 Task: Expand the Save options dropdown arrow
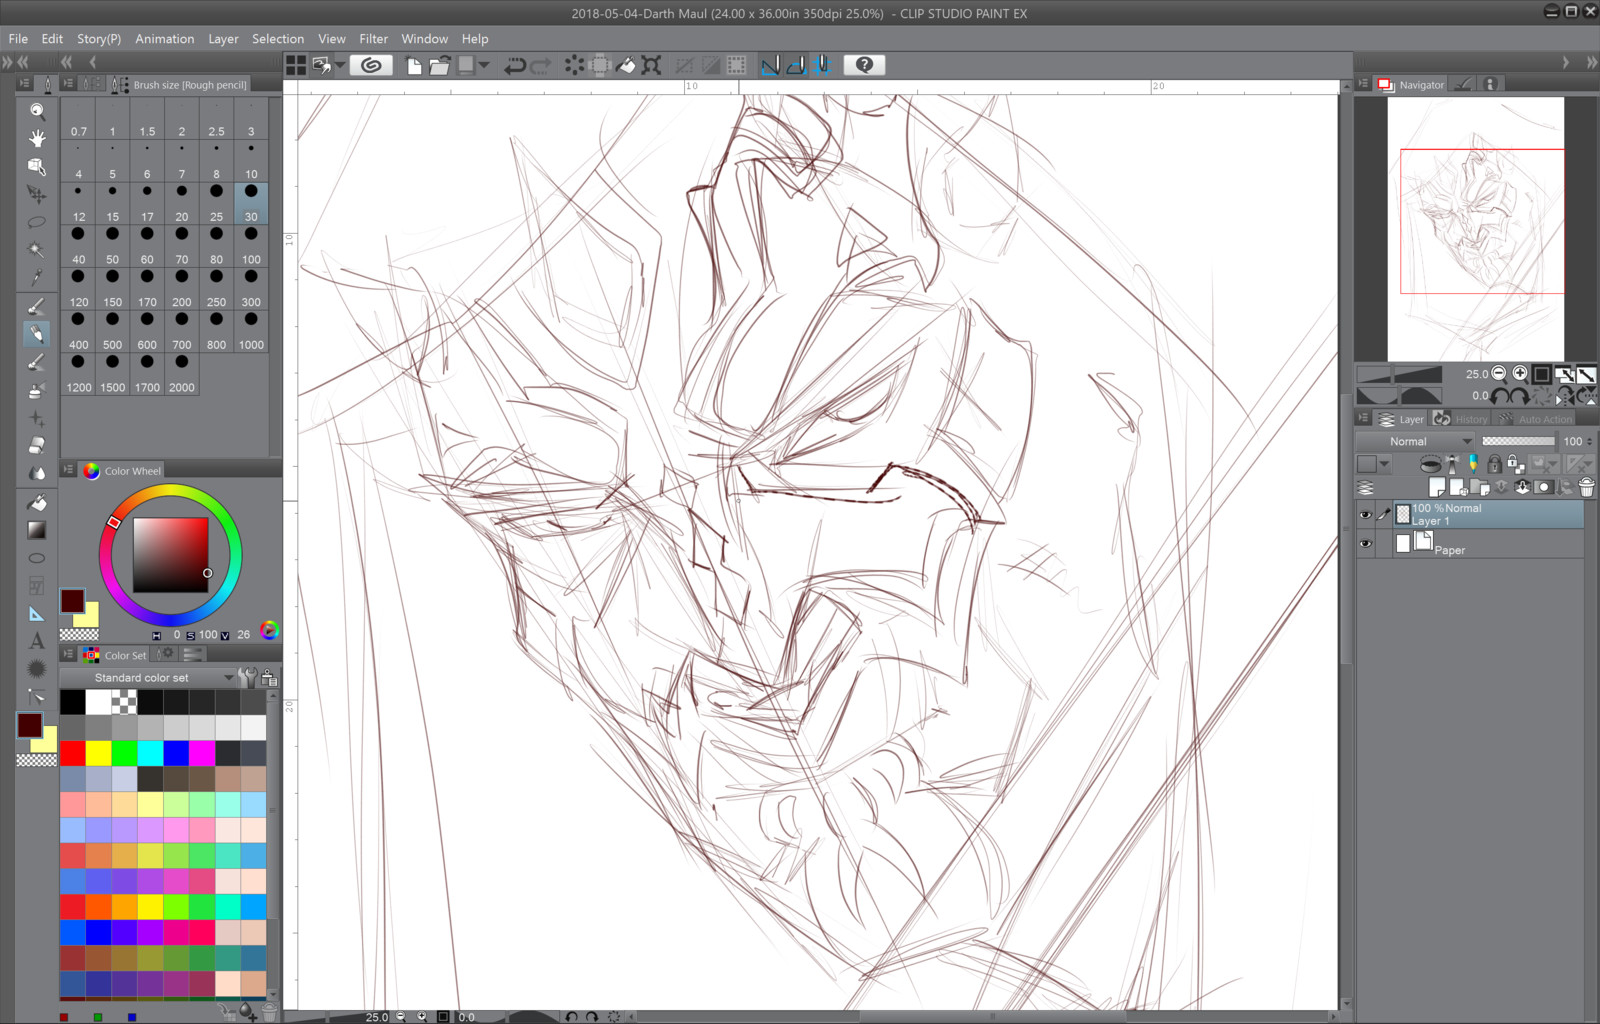pyautogui.click(x=484, y=65)
